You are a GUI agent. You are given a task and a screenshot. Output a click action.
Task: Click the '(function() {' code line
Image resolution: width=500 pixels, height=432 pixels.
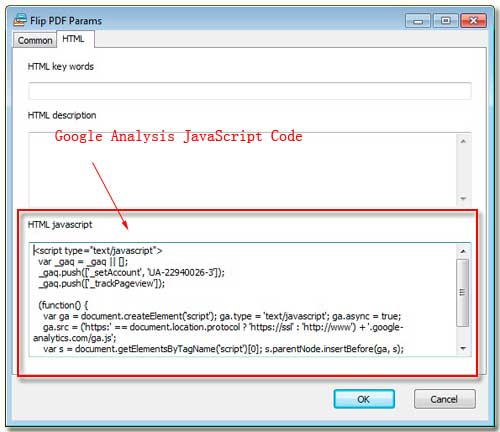pyautogui.click(x=63, y=305)
